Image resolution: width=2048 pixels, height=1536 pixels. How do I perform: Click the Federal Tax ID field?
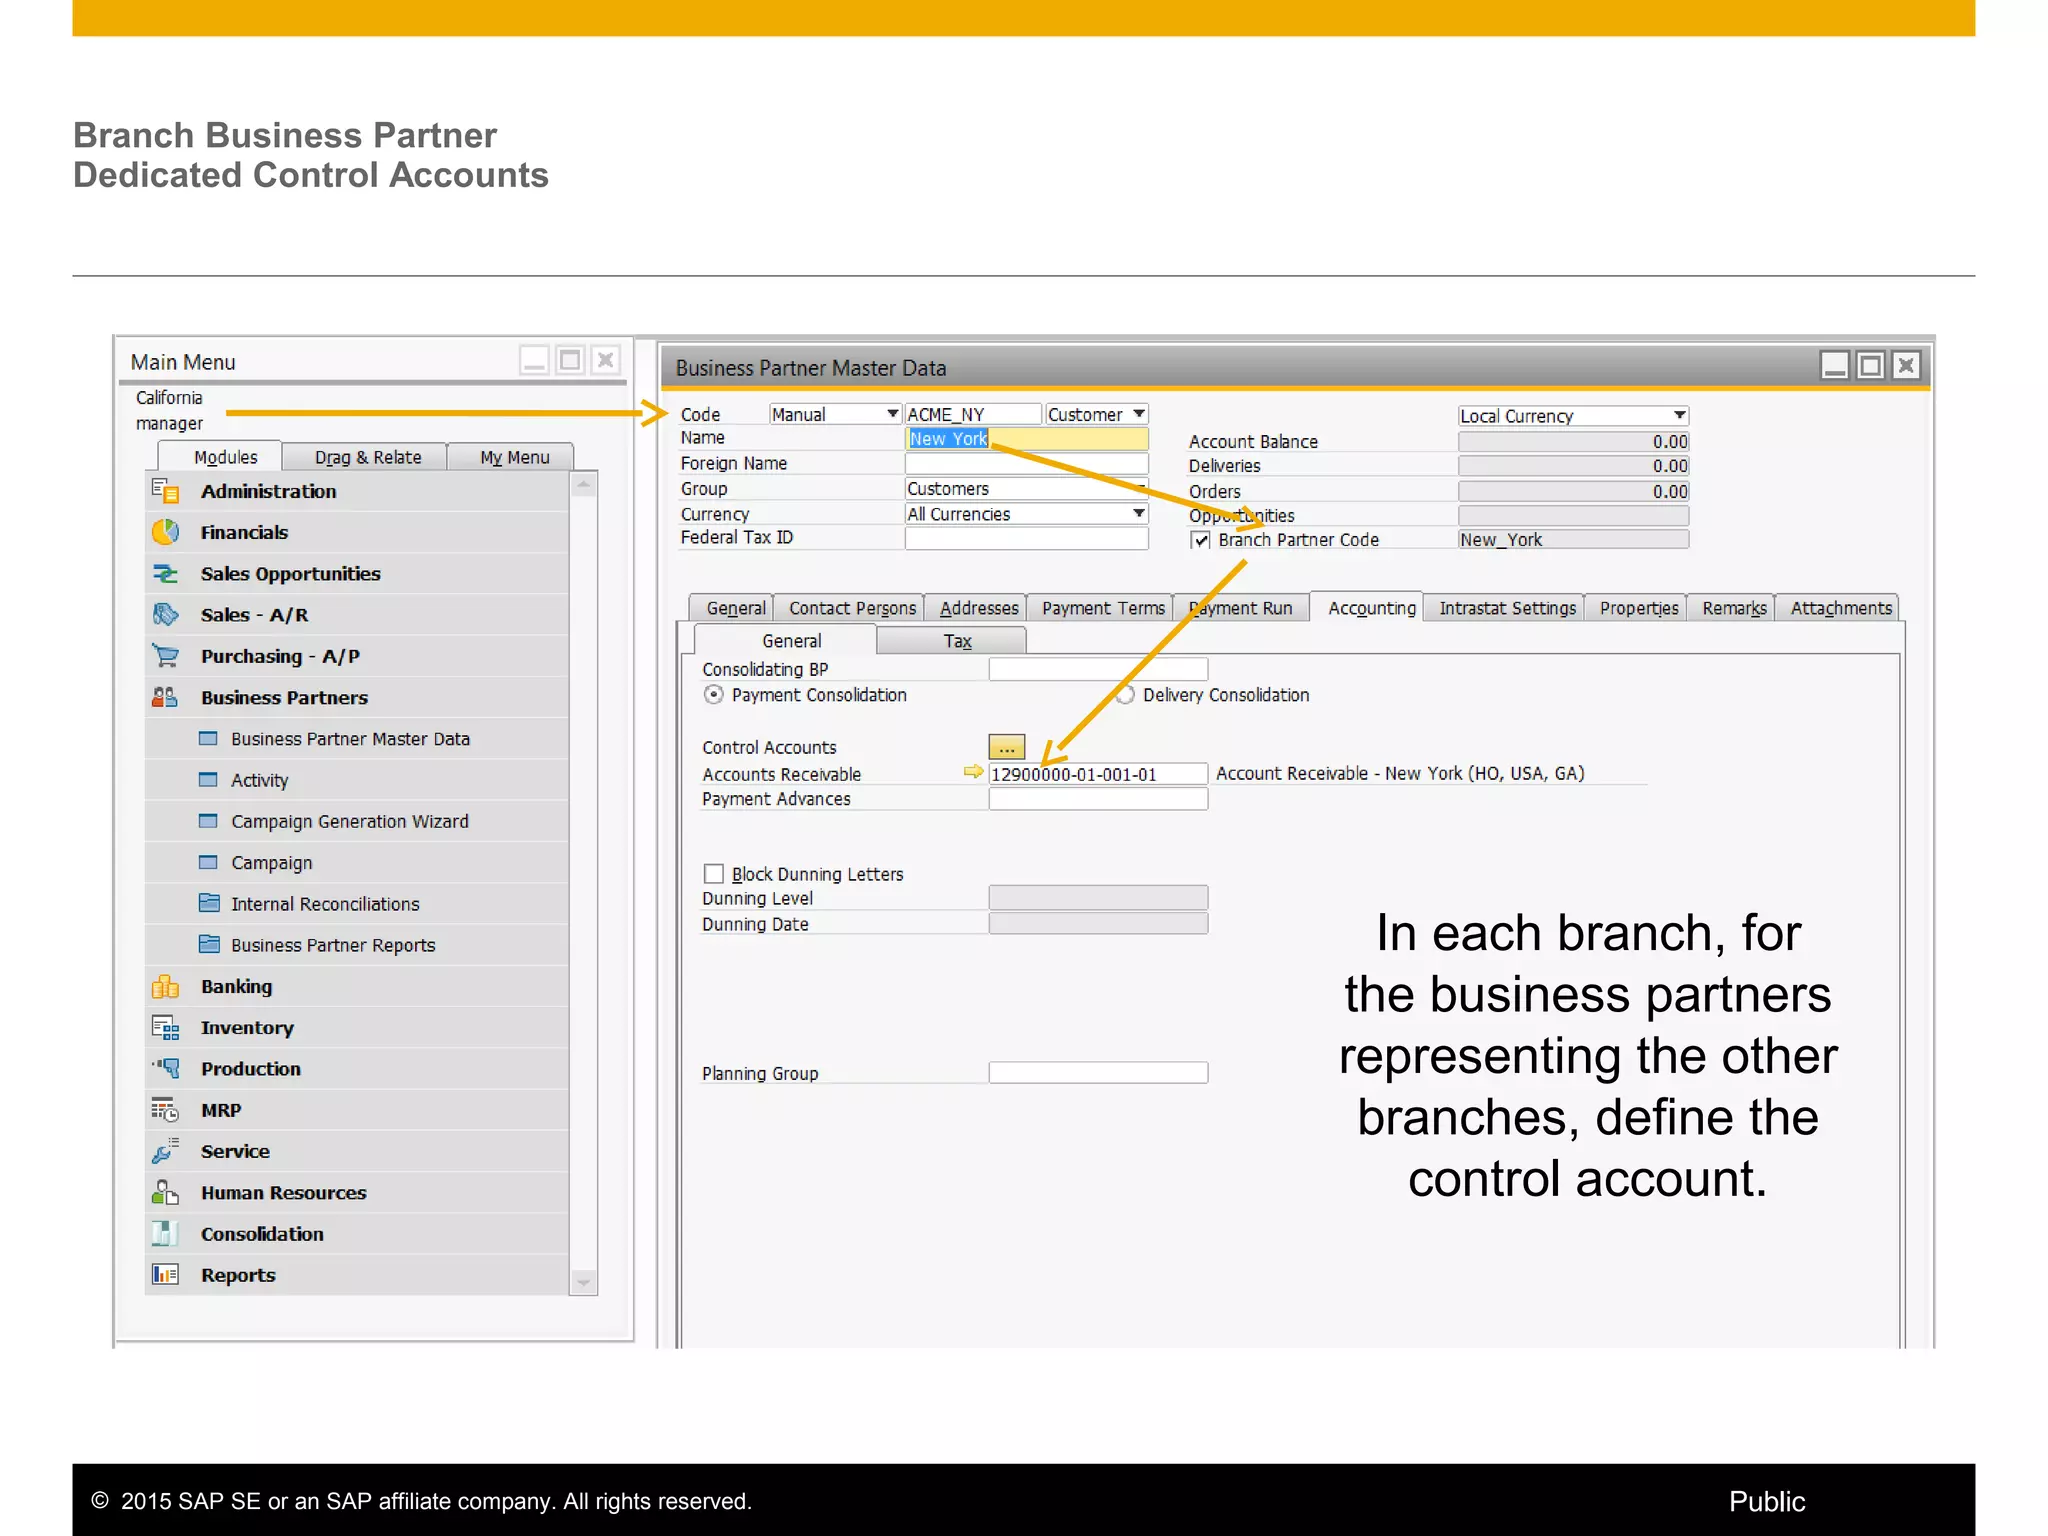pos(1026,538)
